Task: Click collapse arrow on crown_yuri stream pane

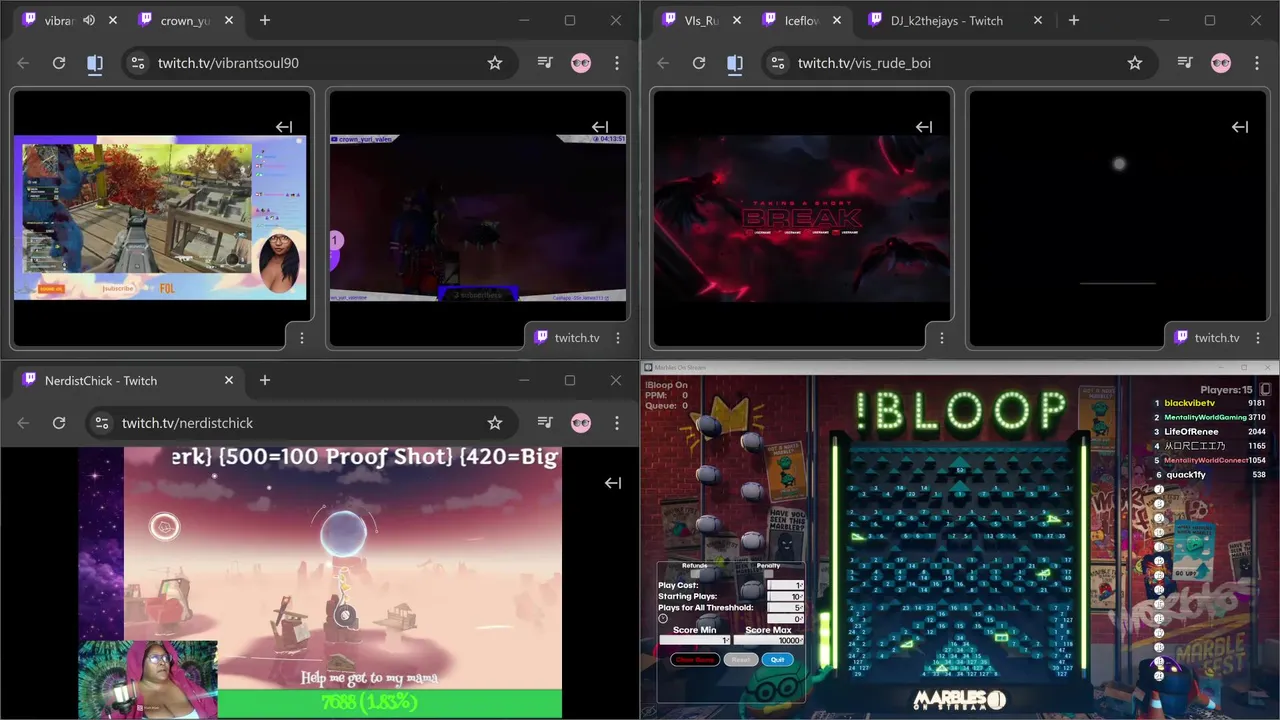Action: tap(600, 127)
